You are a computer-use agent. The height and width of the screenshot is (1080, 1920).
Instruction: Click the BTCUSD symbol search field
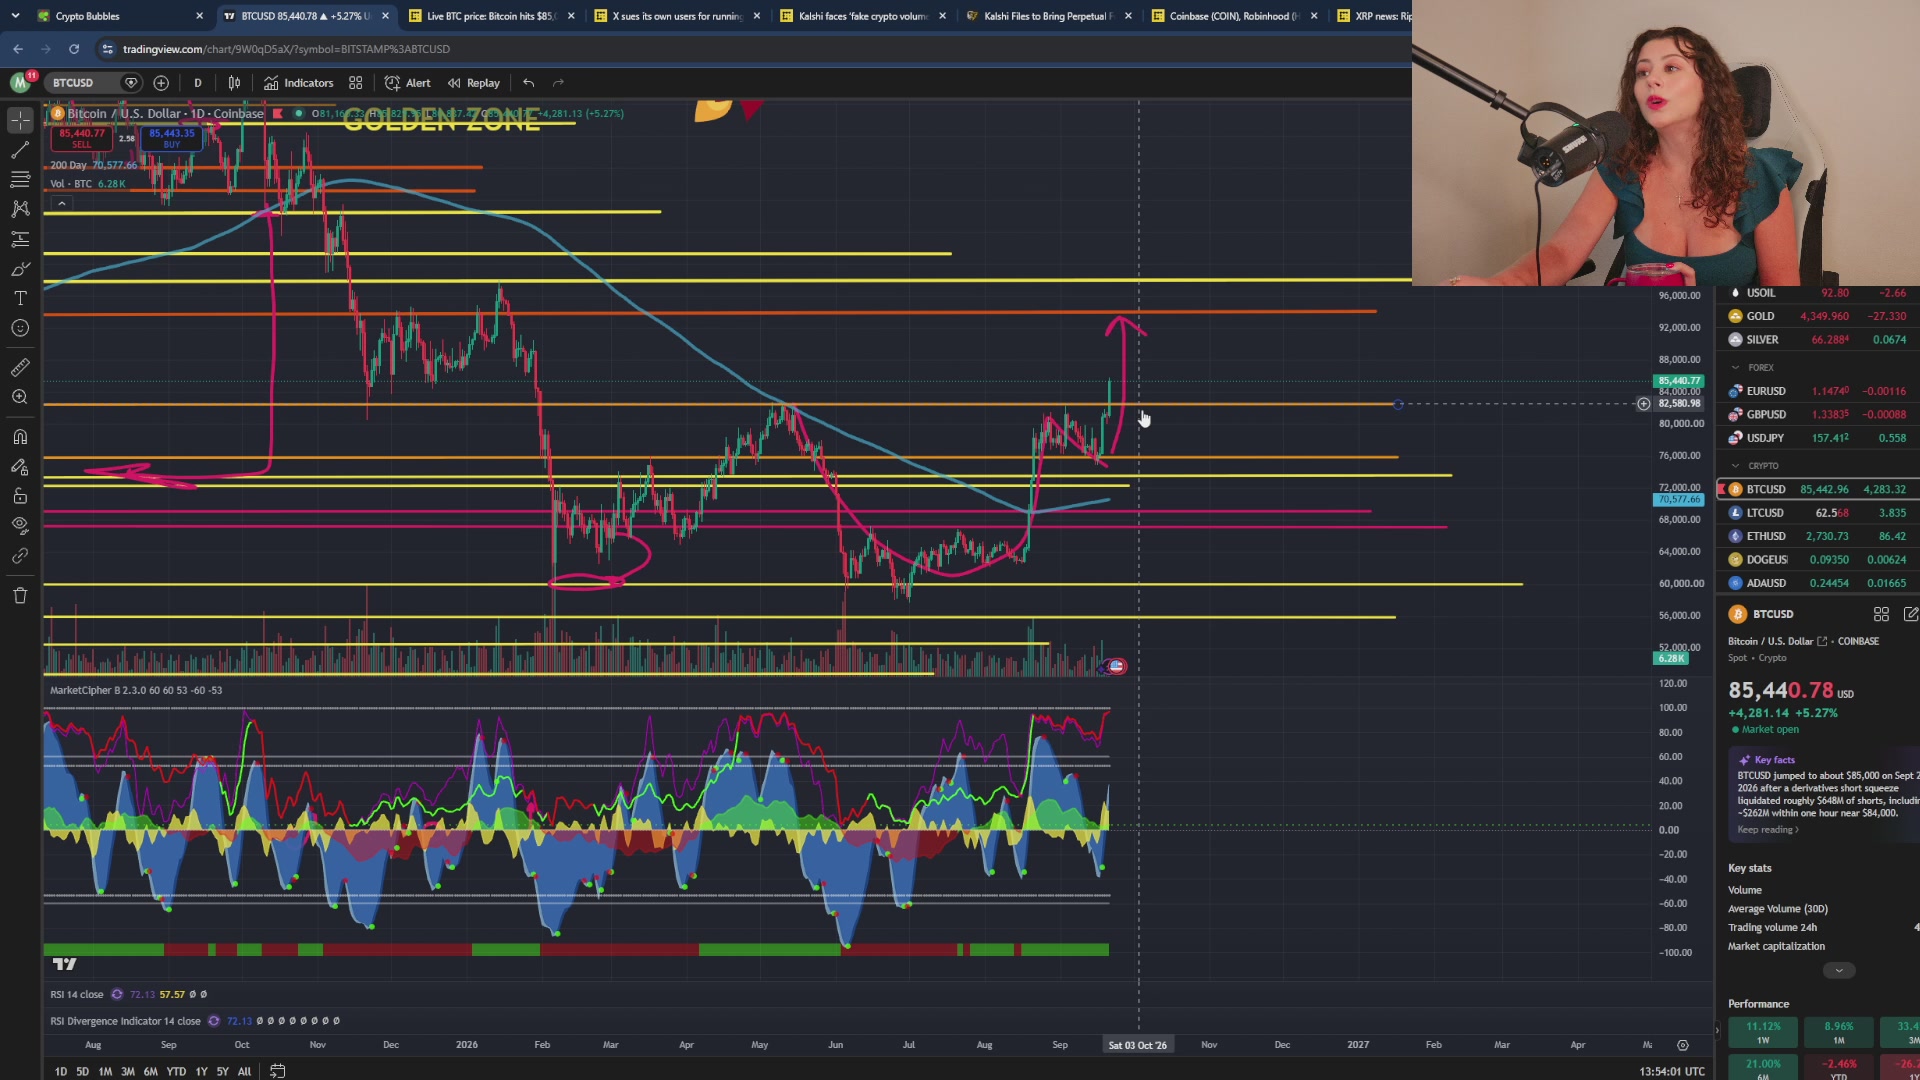(x=83, y=83)
